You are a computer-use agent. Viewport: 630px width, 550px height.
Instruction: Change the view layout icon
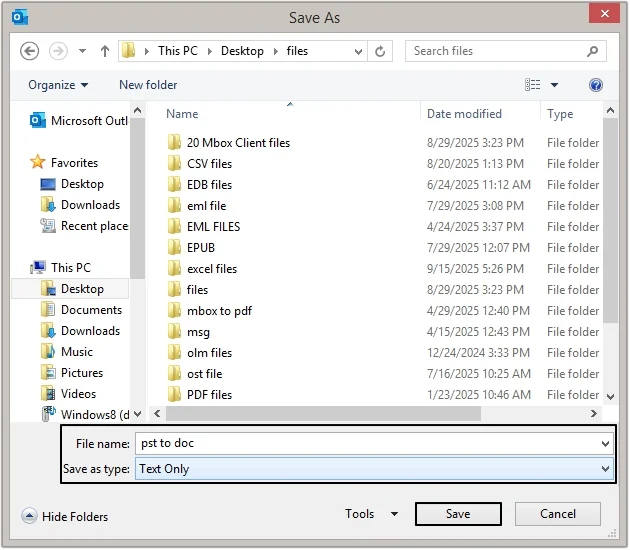tap(532, 85)
